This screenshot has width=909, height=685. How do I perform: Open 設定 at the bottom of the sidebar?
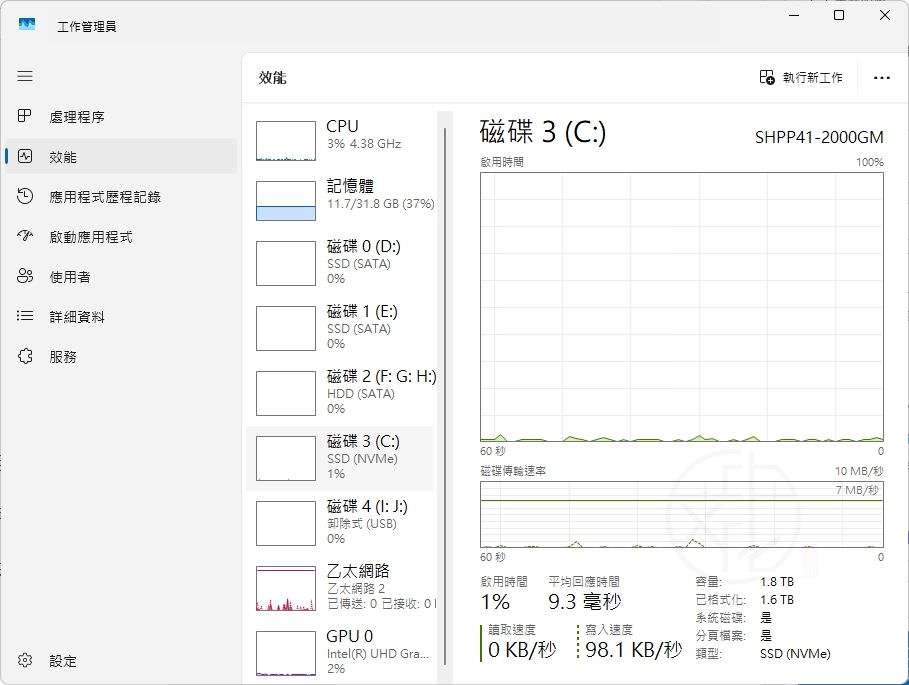pos(121,661)
